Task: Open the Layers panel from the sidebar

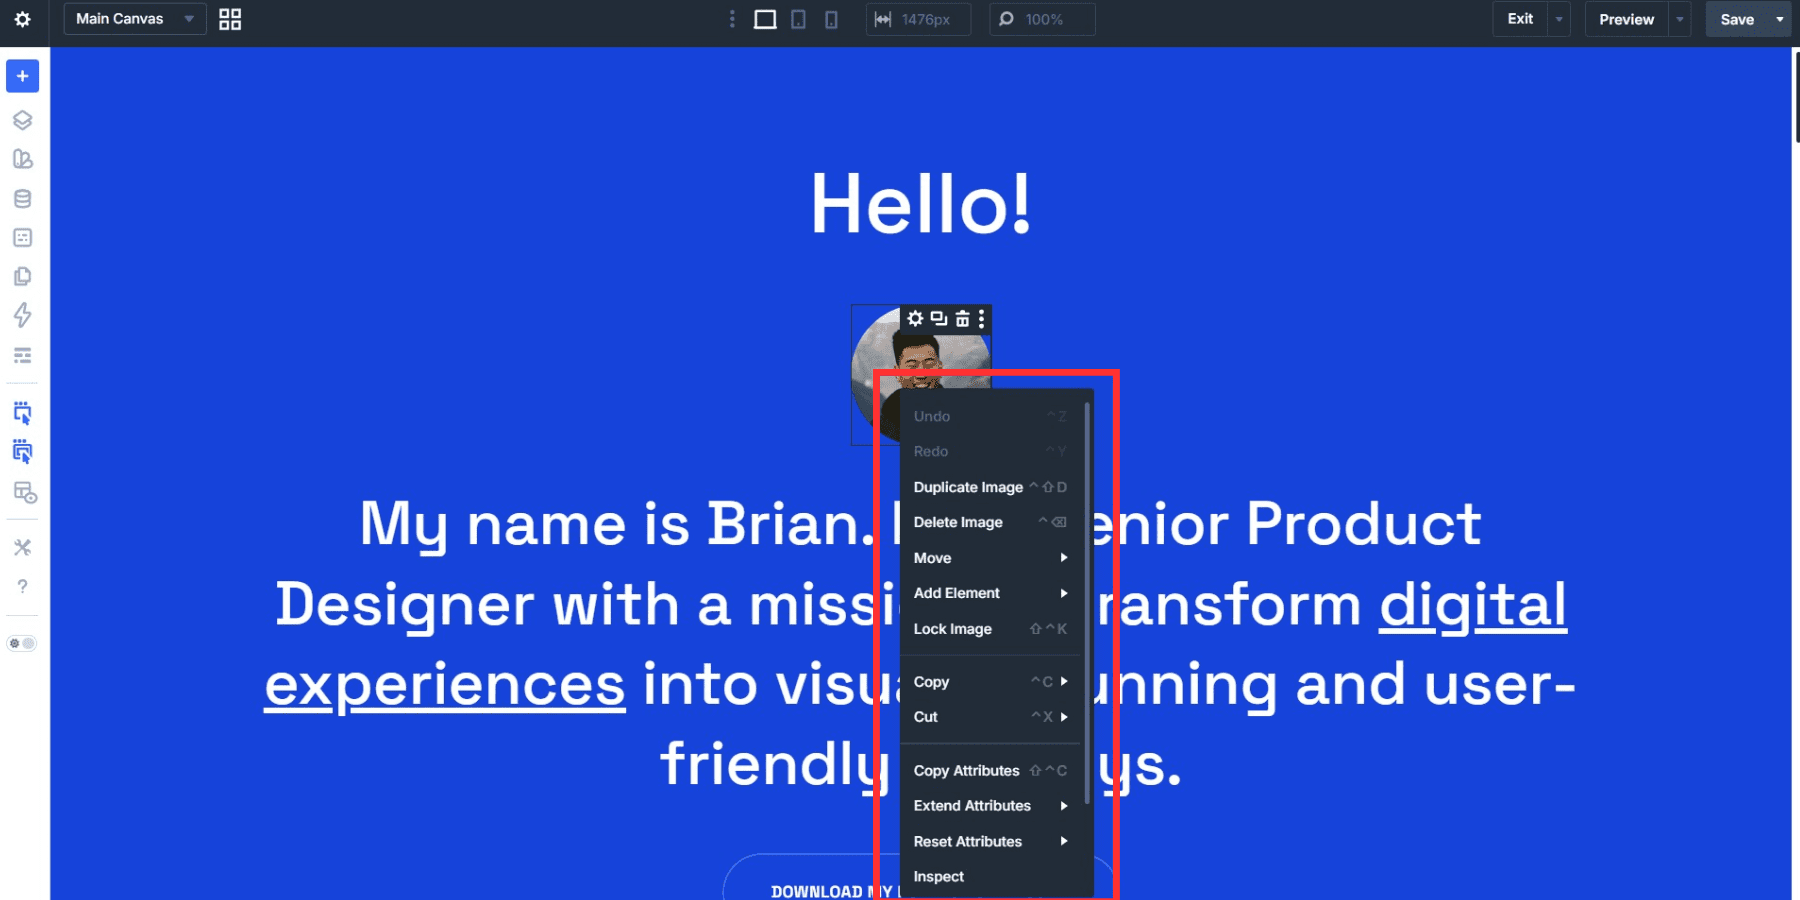Action: coord(22,118)
